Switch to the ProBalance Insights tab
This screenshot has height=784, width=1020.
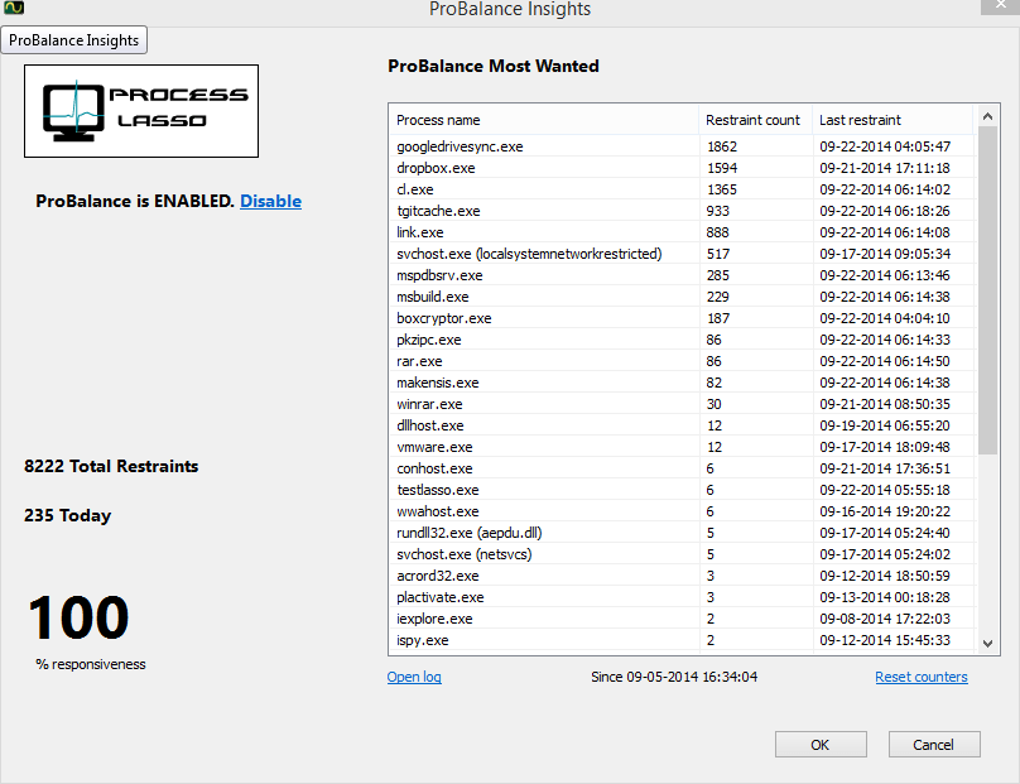pyautogui.click(x=74, y=40)
